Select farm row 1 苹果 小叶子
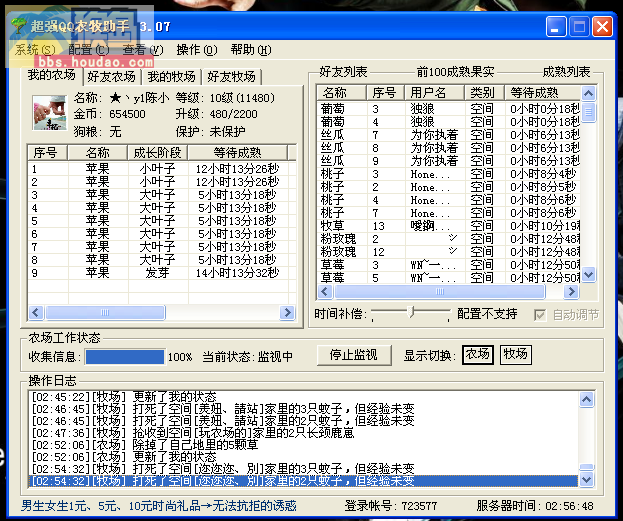The height and width of the screenshot is (521, 623). [162, 169]
